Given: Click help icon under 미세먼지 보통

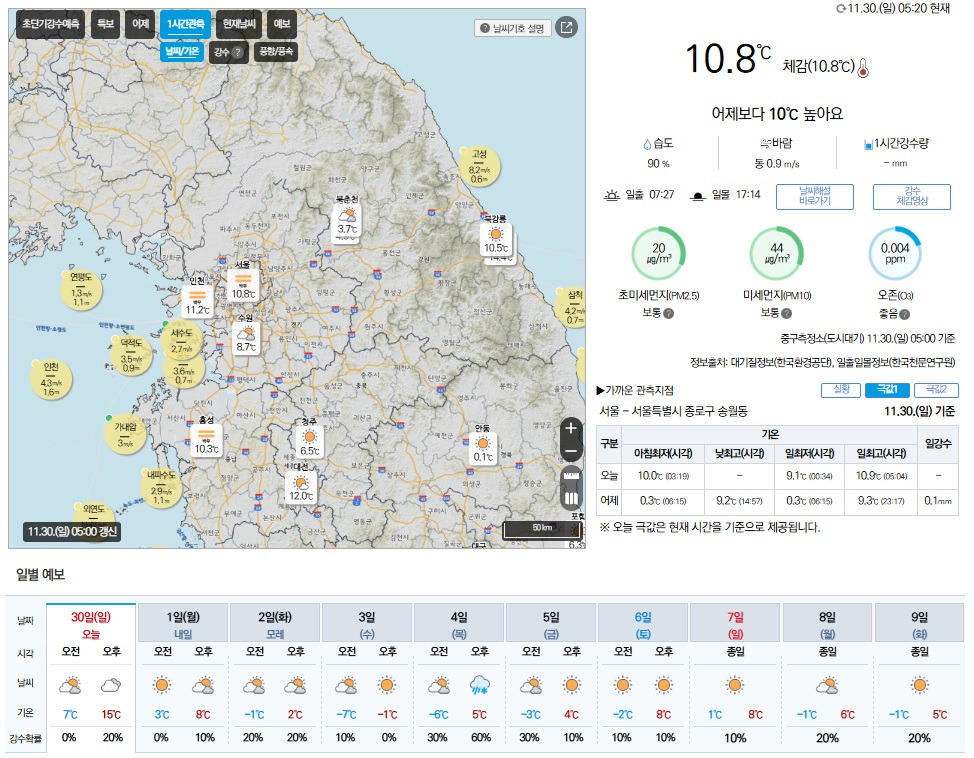Looking at the screenshot, I should tap(786, 314).
